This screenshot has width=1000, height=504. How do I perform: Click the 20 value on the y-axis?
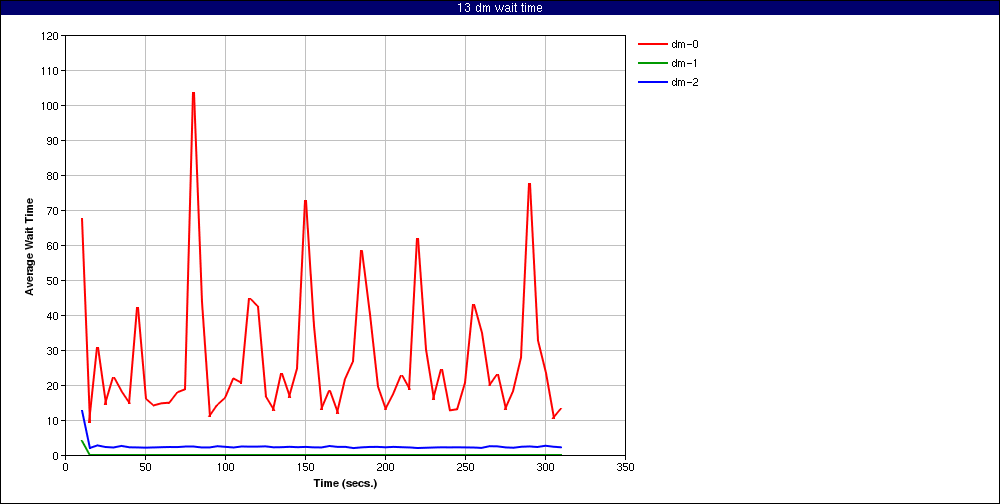[52, 386]
